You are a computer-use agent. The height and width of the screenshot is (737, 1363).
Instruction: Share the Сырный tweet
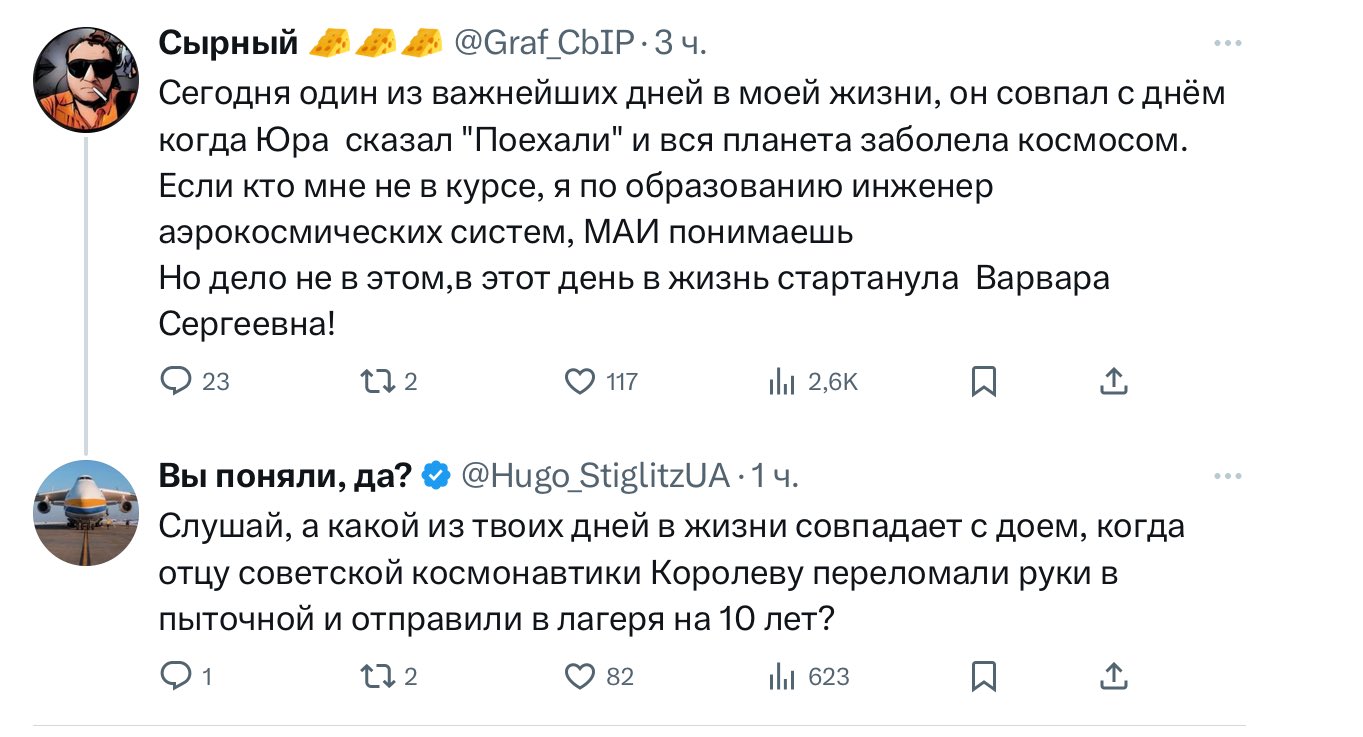pos(1114,381)
